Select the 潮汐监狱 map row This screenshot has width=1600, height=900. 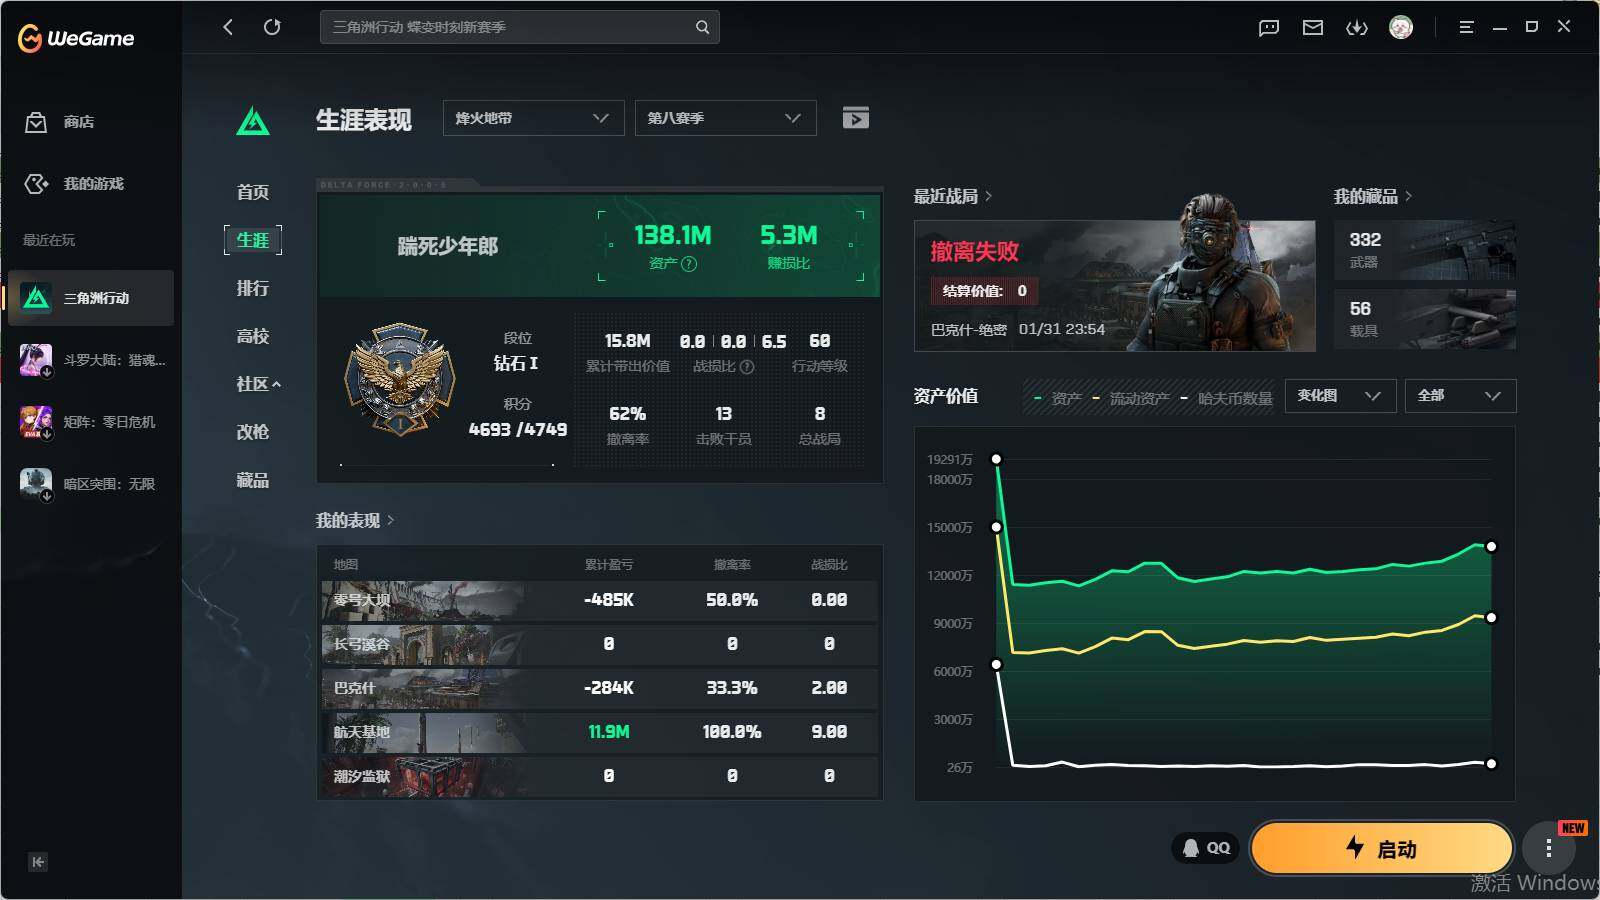click(x=600, y=776)
